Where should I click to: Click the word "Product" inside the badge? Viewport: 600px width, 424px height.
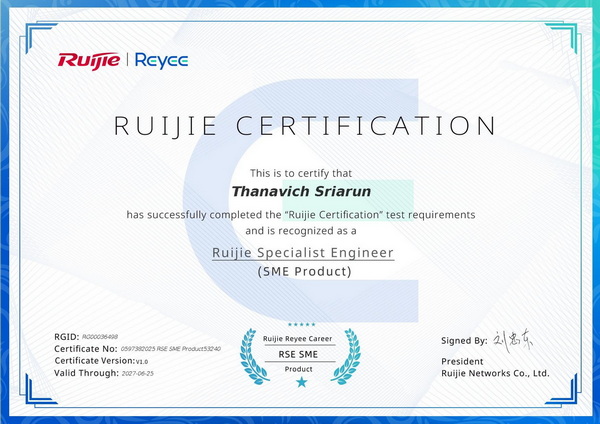pos(298,369)
